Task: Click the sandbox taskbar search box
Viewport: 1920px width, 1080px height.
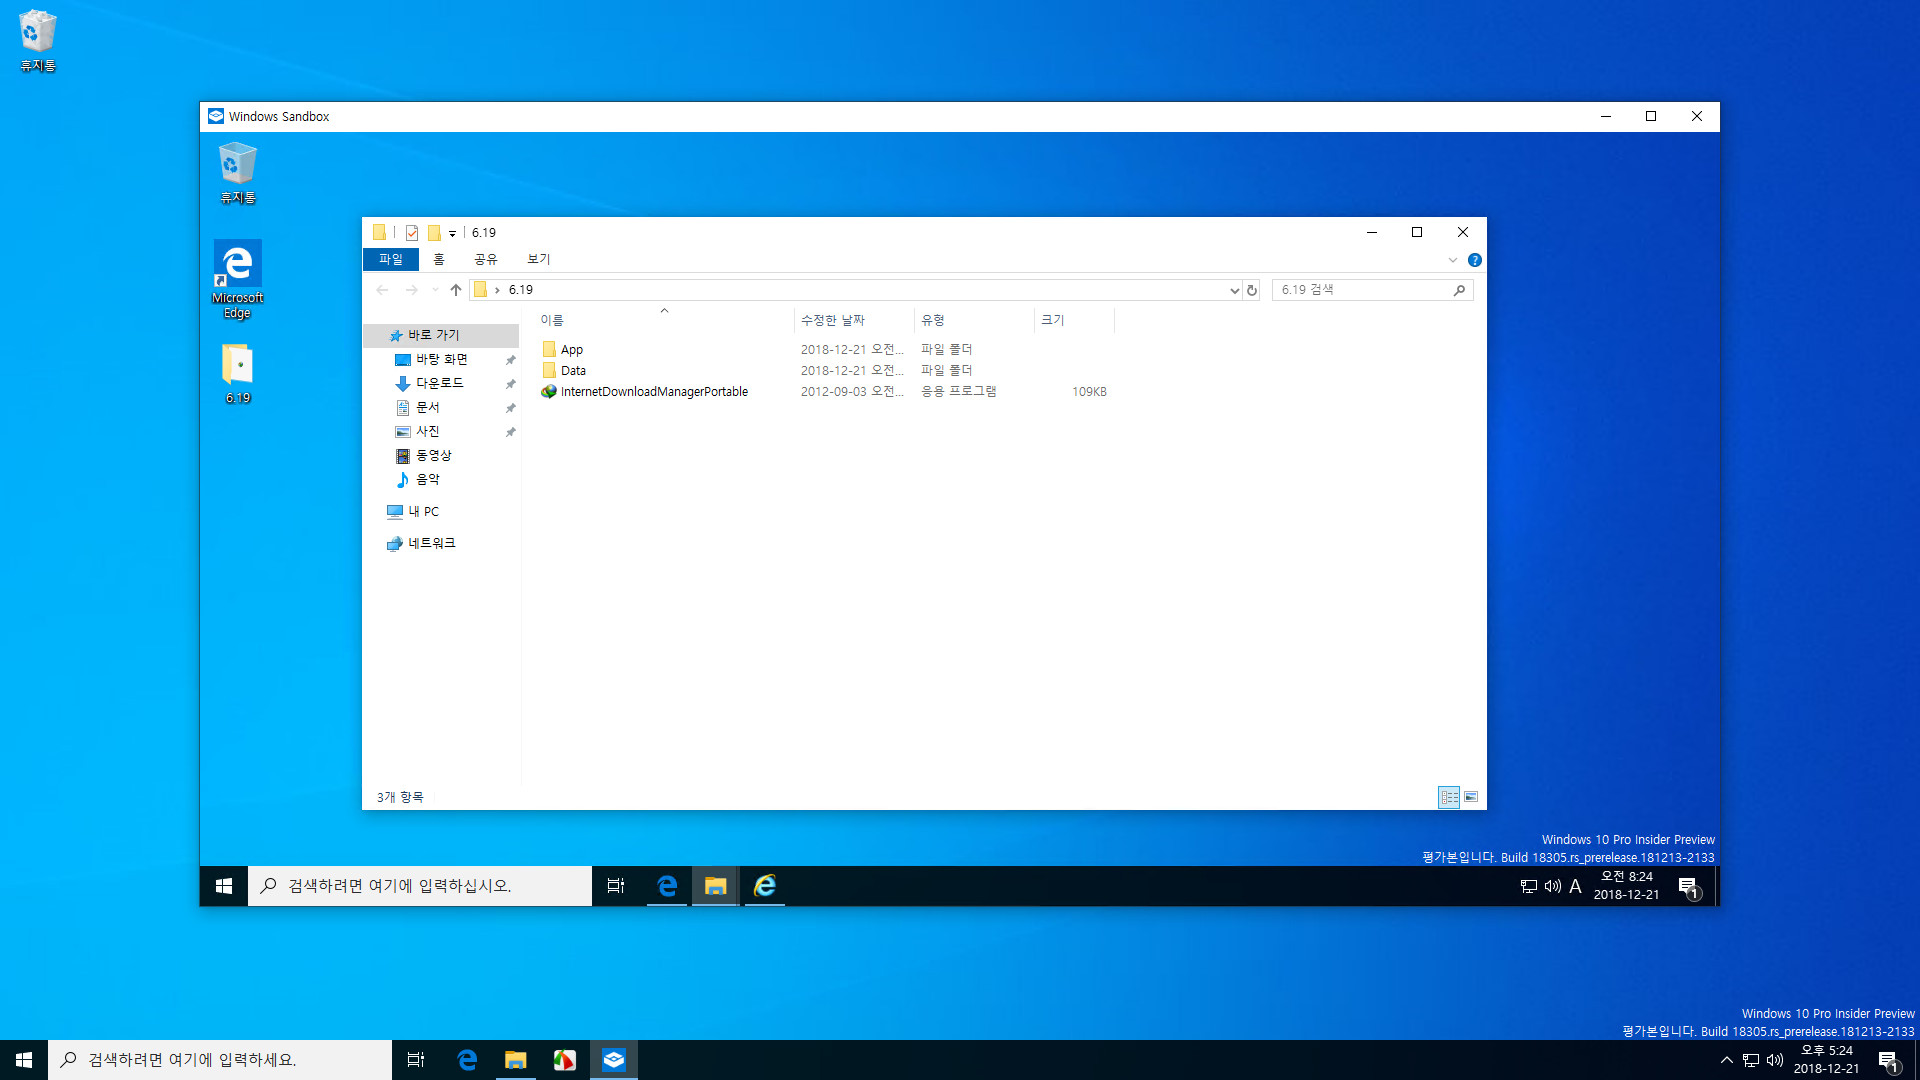Action: [420, 886]
